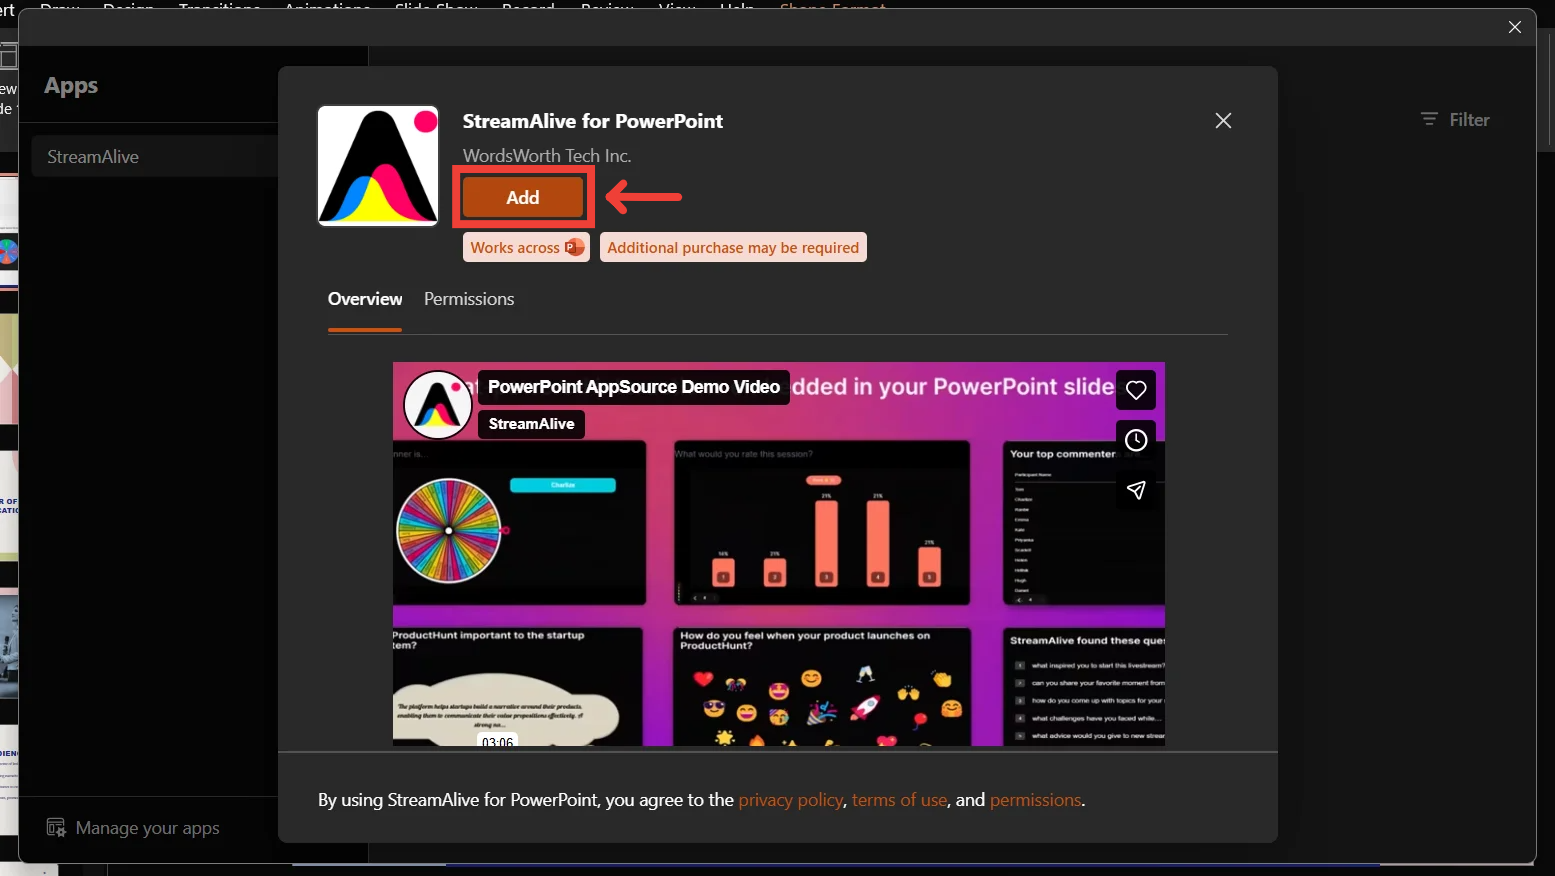Viewport: 1555px width, 876px height.
Task: Open the PowerPoint AppSource Demo Video title
Action: [634, 387]
